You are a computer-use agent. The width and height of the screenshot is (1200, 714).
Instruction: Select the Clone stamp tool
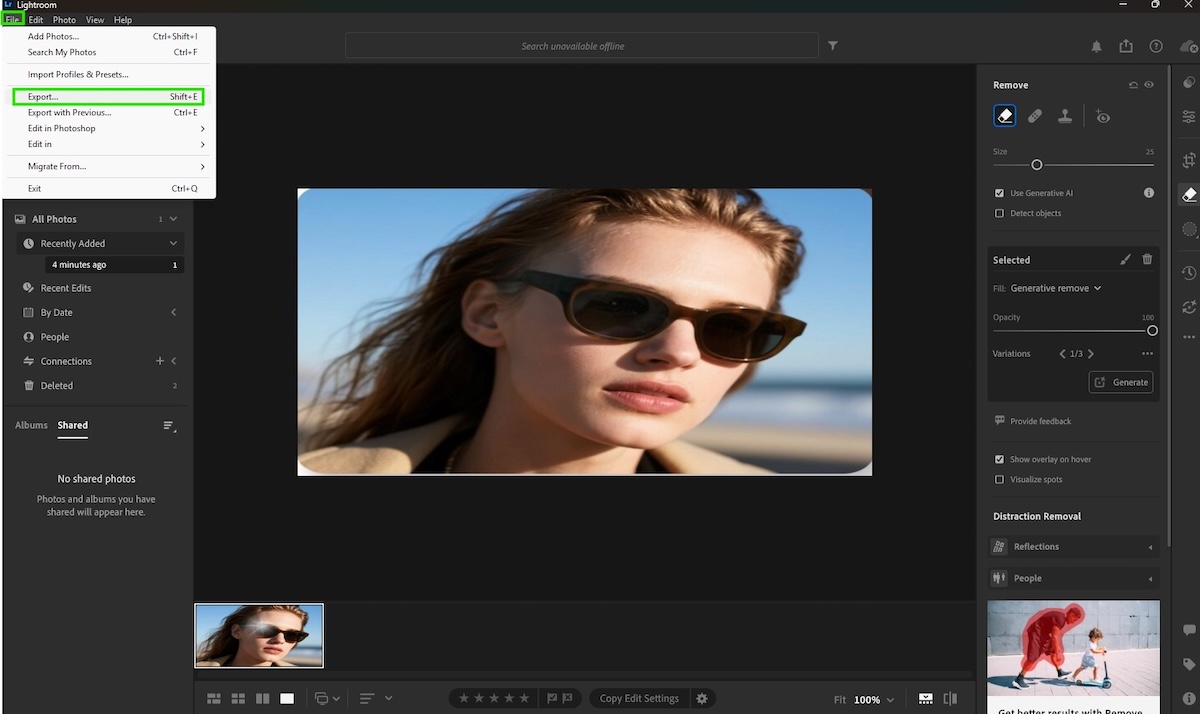coord(1065,116)
